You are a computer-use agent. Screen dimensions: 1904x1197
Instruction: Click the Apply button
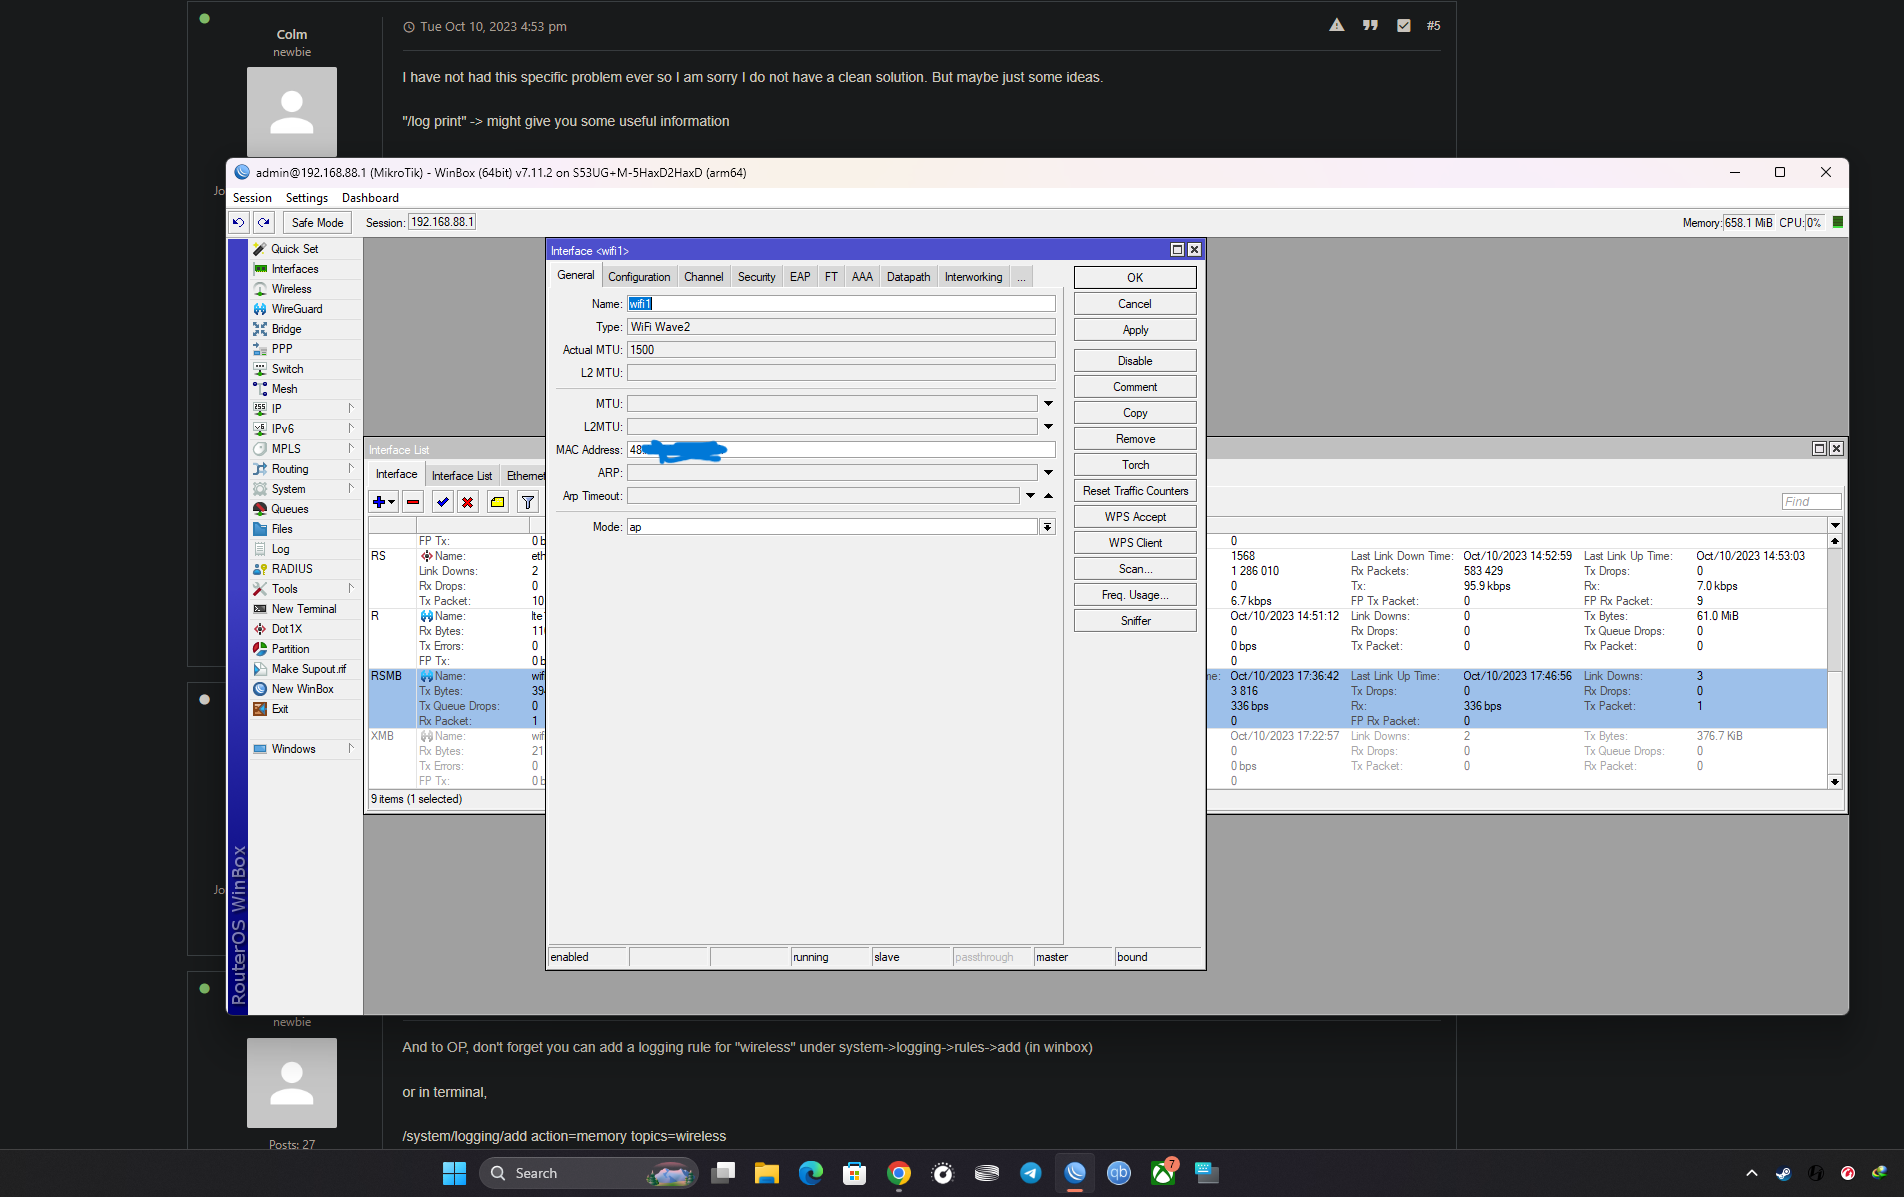1135,330
